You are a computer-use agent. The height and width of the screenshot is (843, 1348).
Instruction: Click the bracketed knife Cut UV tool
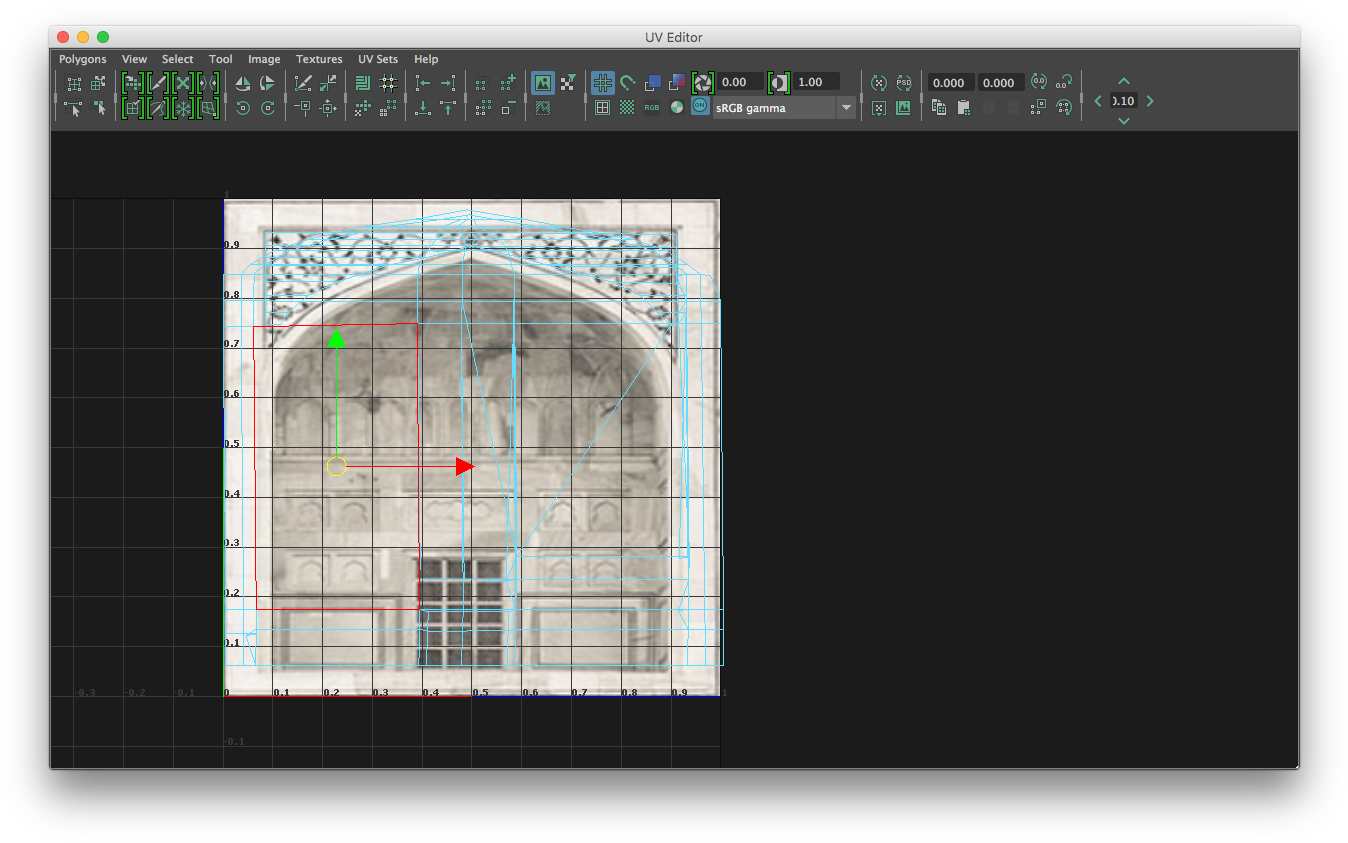pyautogui.click(x=158, y=84)
